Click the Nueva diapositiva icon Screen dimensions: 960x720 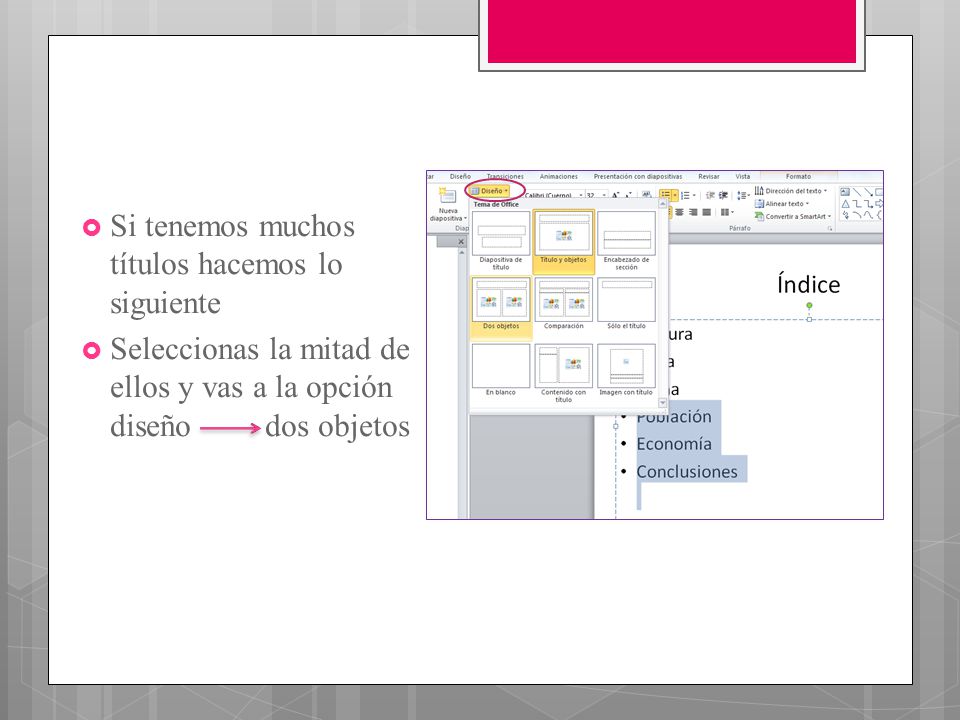[448, 196]
